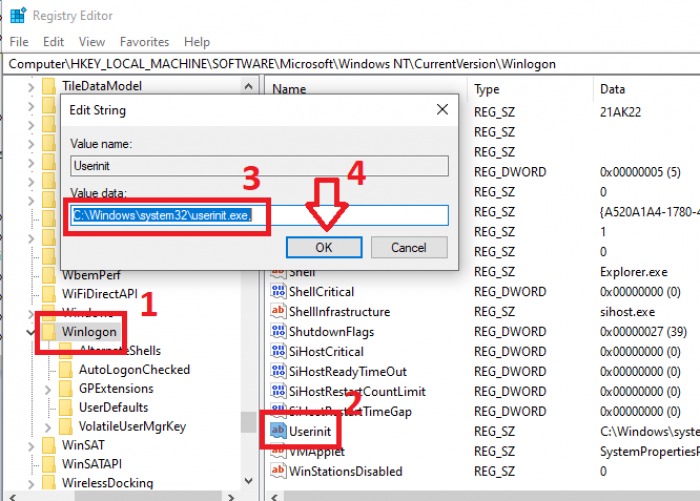
Task: Click the tree horizontal scroll right arrow
Action: point(231,497)
